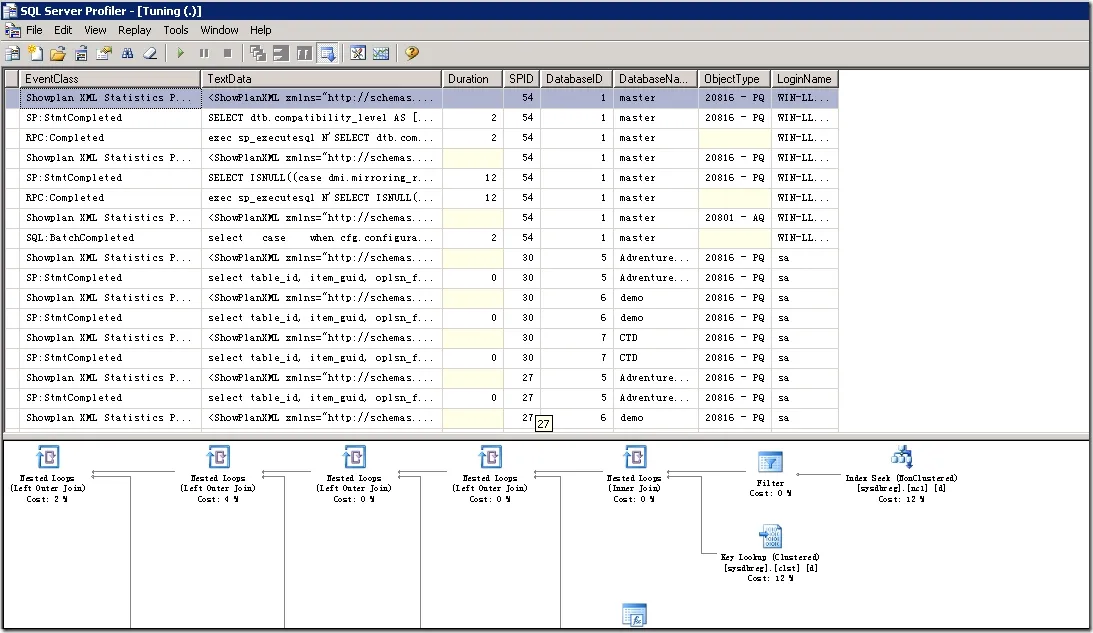Viewport: 1093px width, 633px height.
Task: Select SP:StmtCompleted row with mirroring text
Action: tap(421, 178)
